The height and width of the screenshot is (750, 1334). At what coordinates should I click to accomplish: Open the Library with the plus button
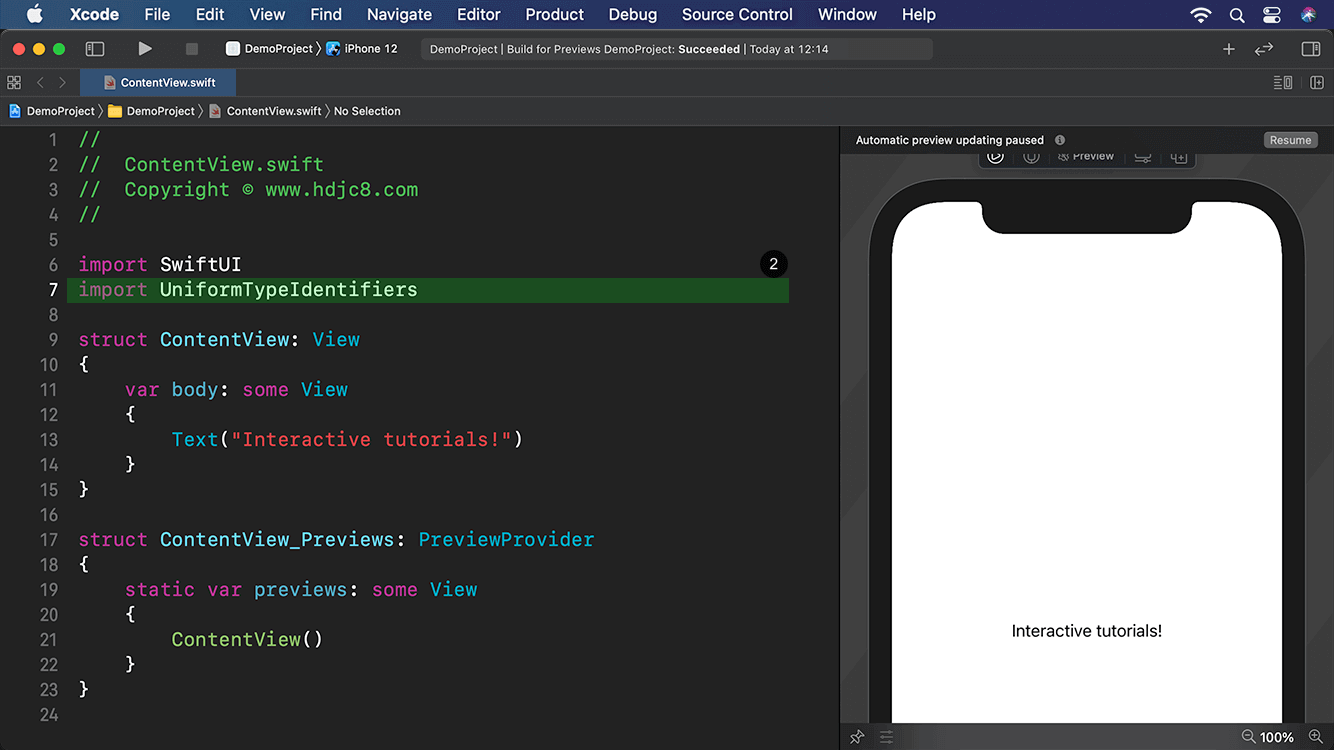click(1229, 48)
